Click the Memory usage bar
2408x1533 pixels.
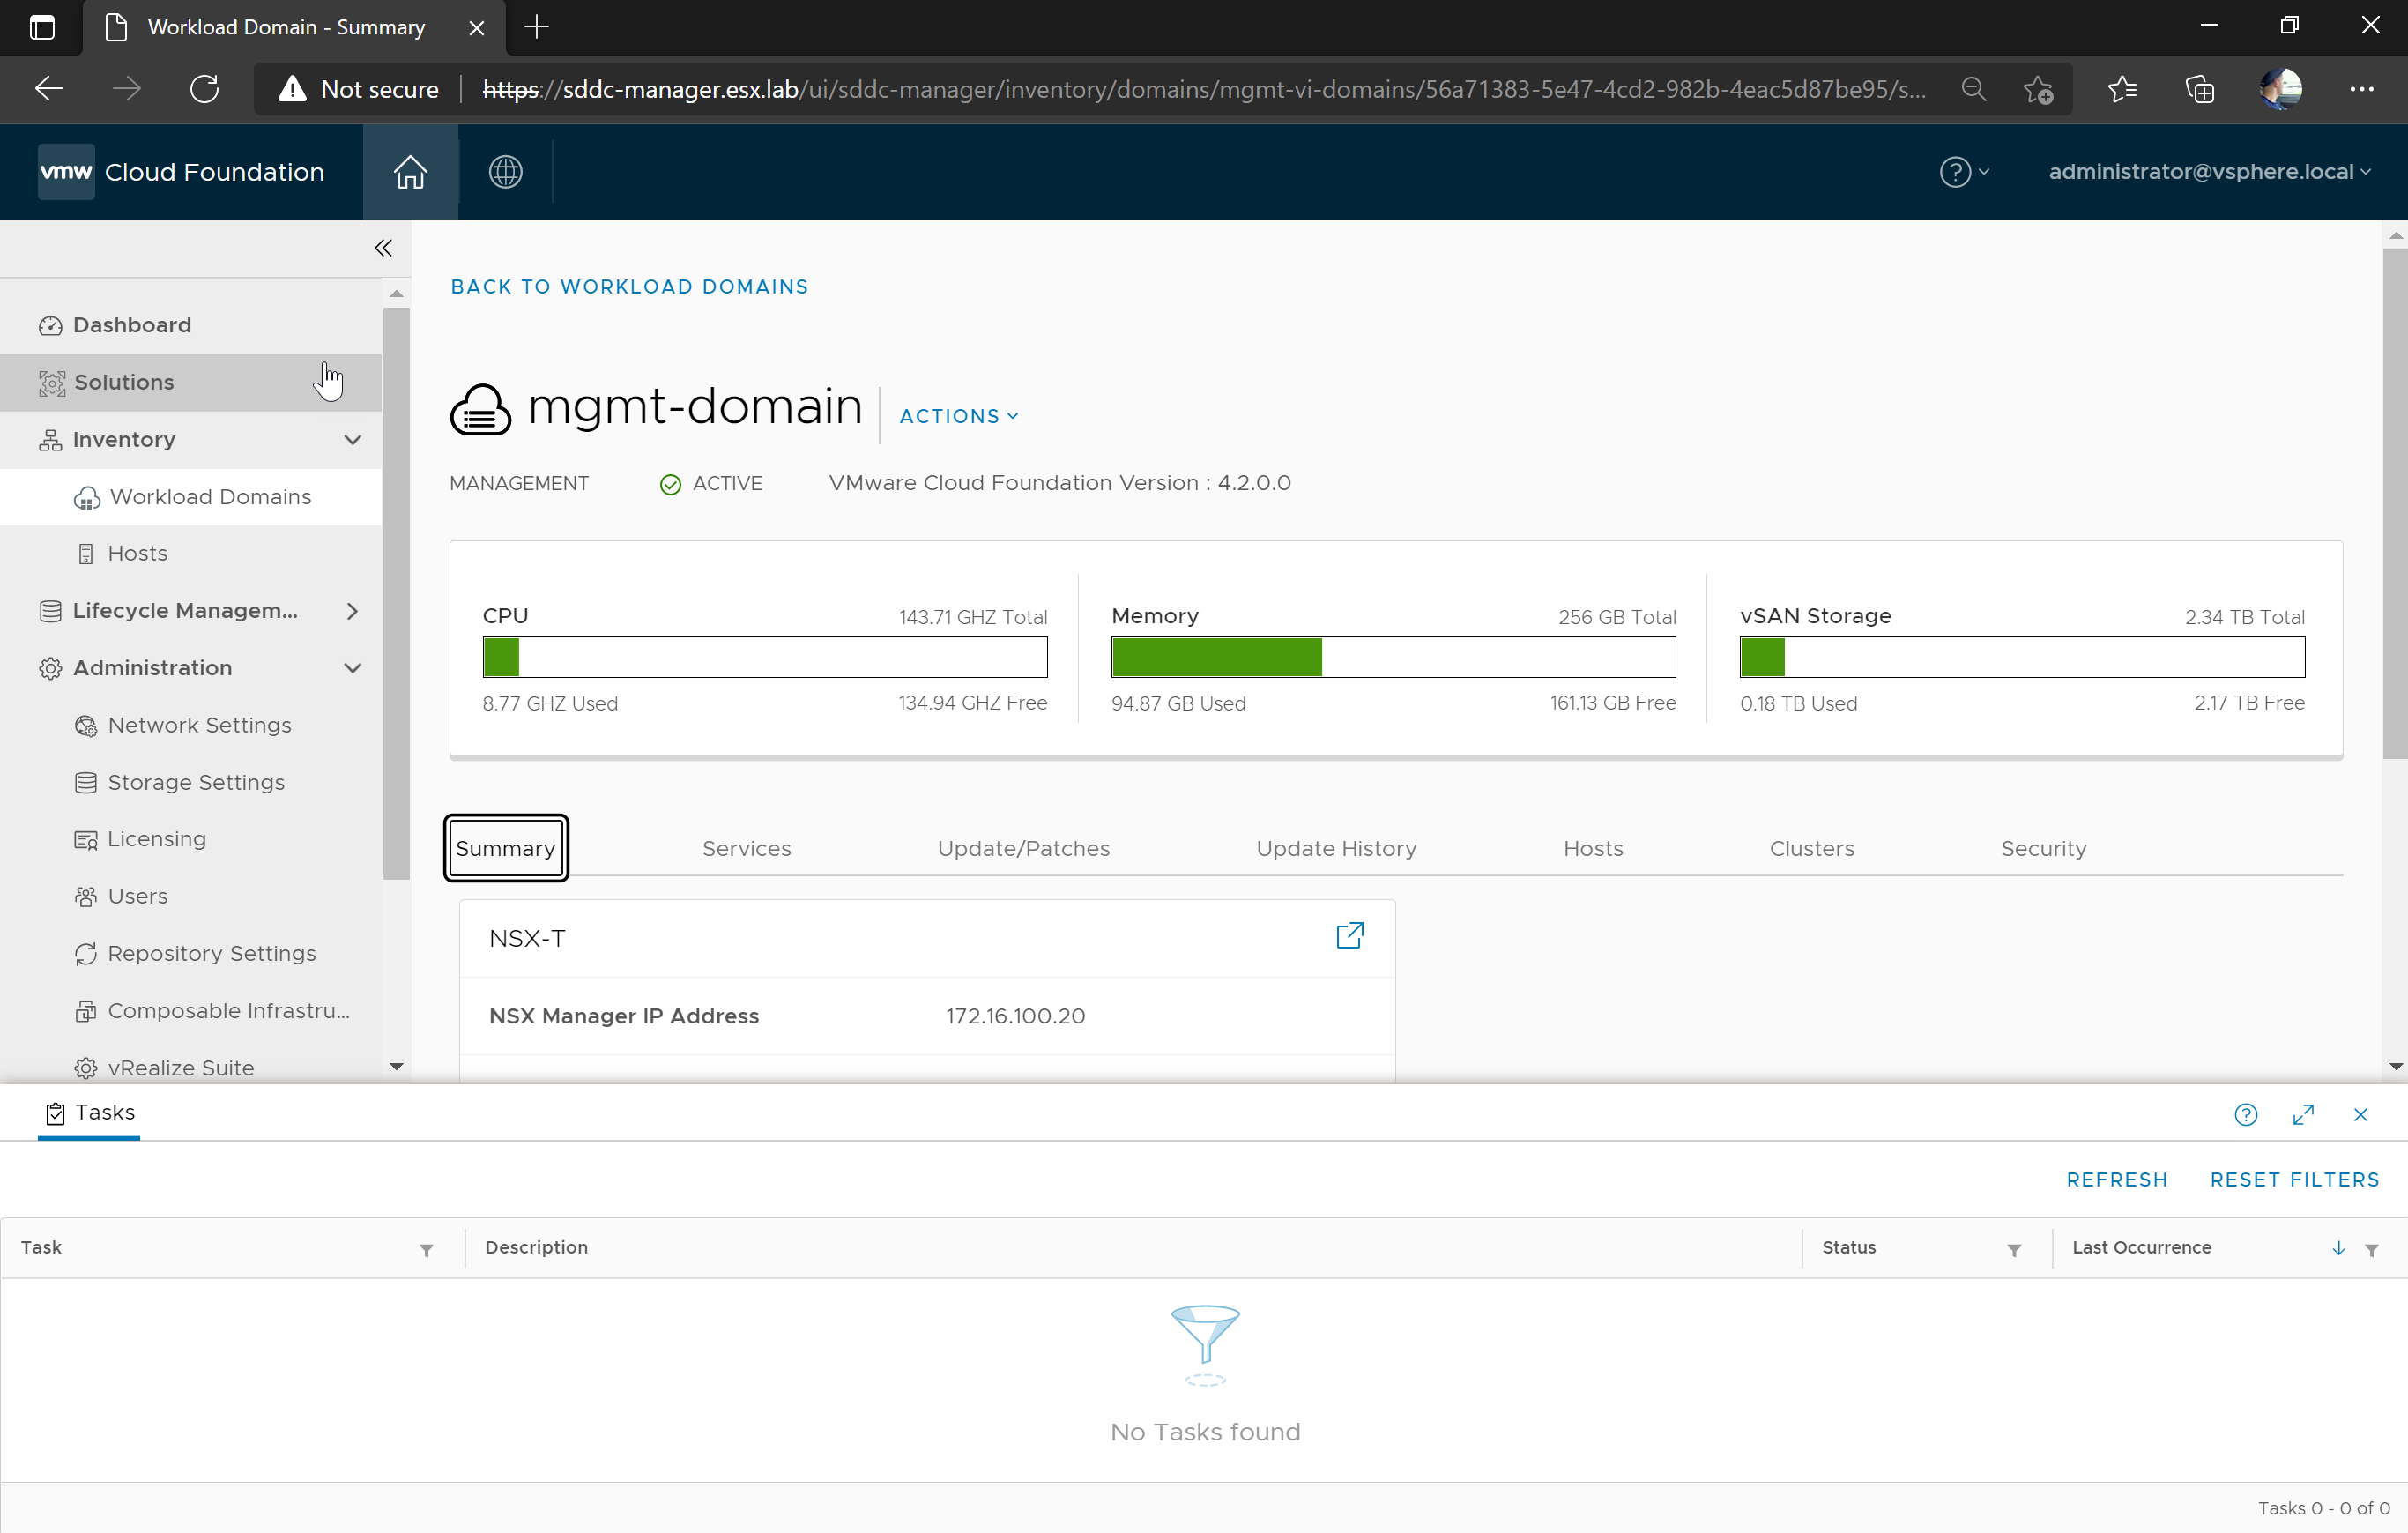[x=1393, y=657]
